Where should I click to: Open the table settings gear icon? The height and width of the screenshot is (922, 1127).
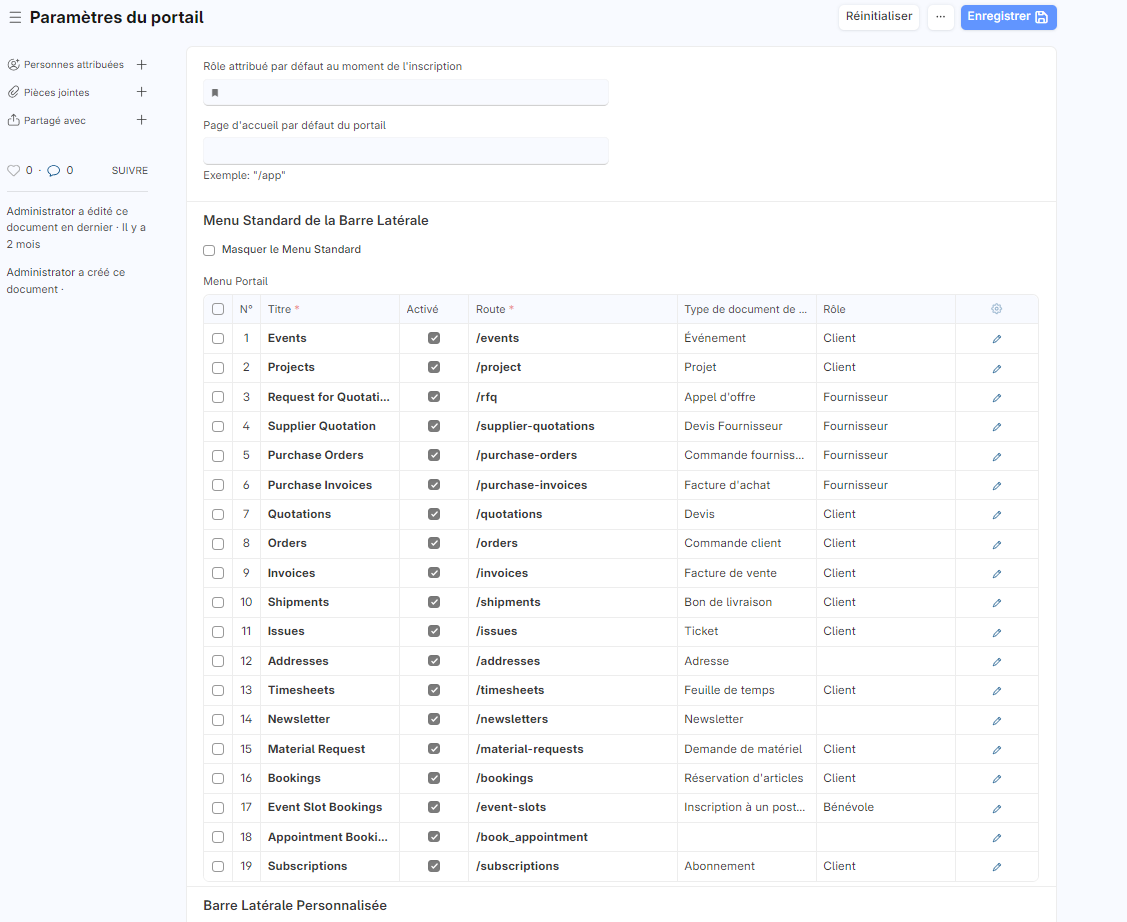tap(996, 309)
